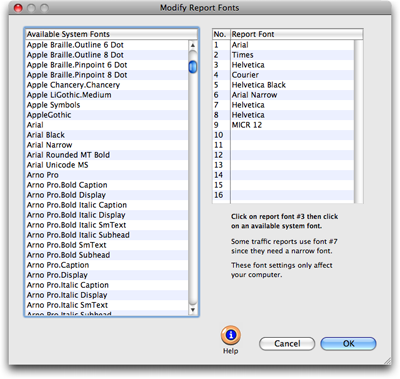Select report font 9 MICR 12

coord(283,125)
